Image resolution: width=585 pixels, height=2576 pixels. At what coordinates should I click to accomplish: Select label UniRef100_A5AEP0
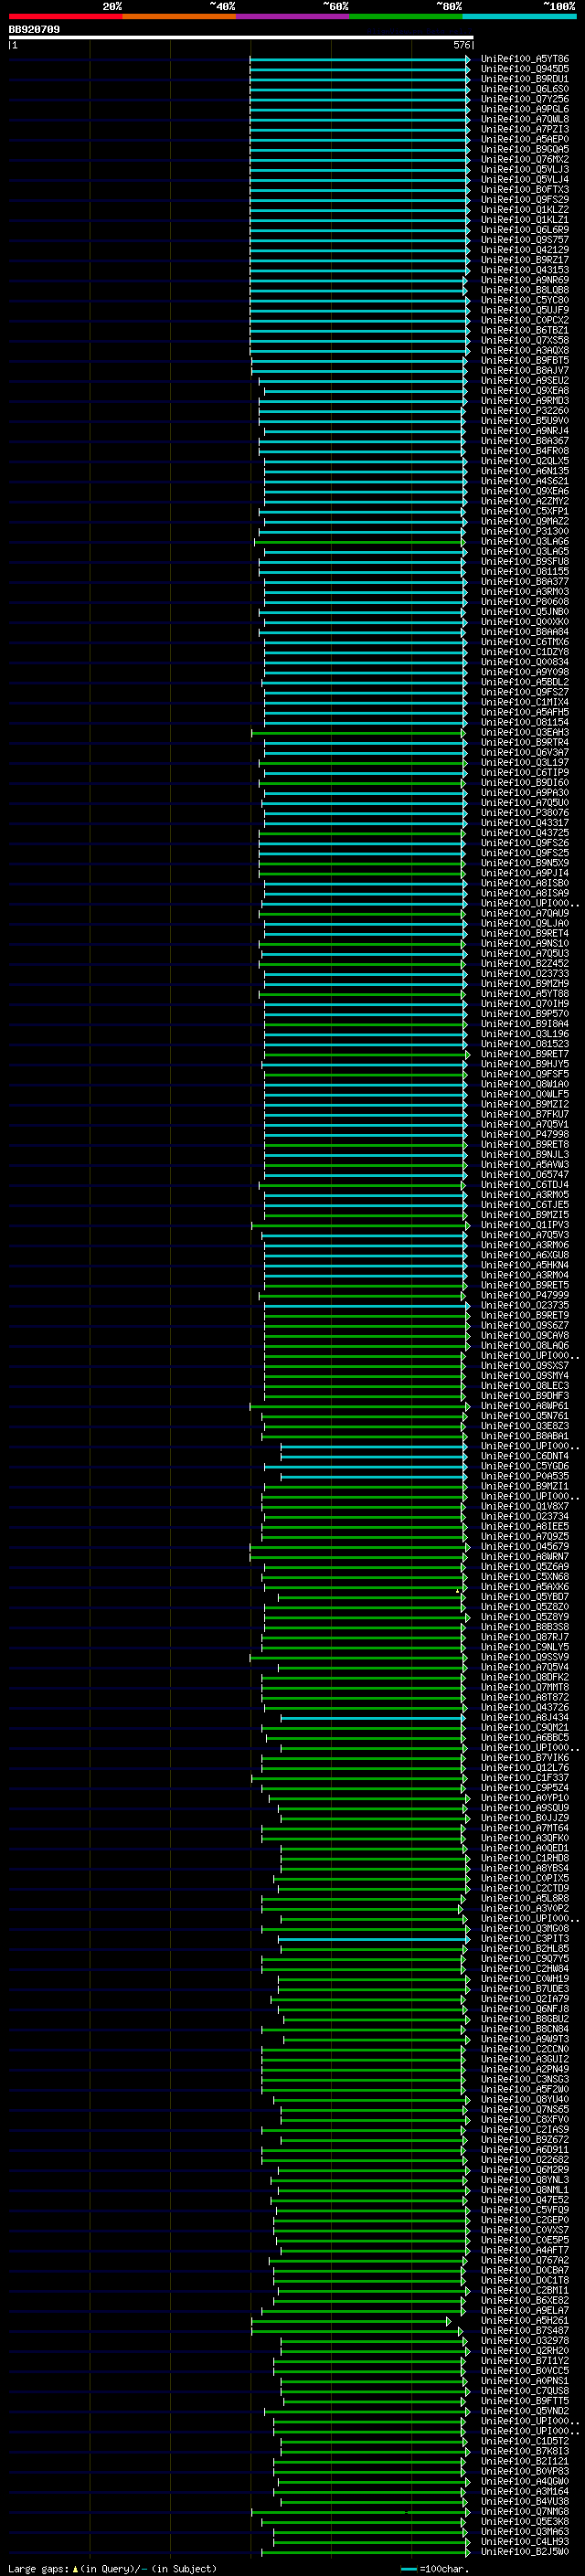pos(524,139)
